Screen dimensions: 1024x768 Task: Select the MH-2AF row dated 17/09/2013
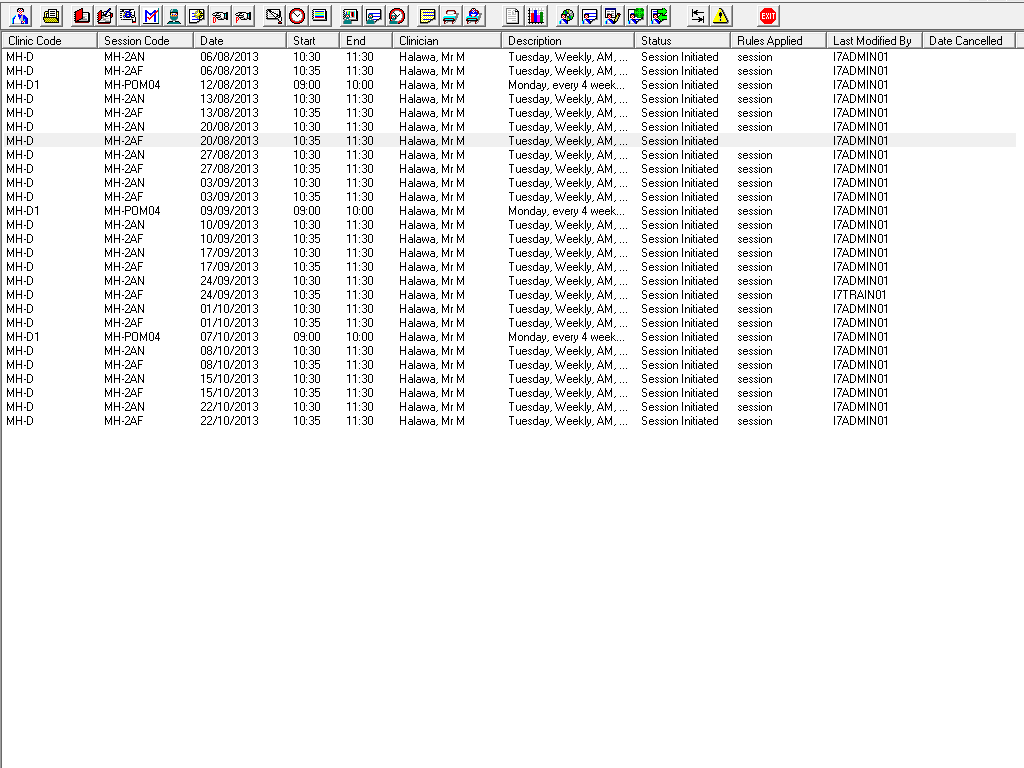509,266
